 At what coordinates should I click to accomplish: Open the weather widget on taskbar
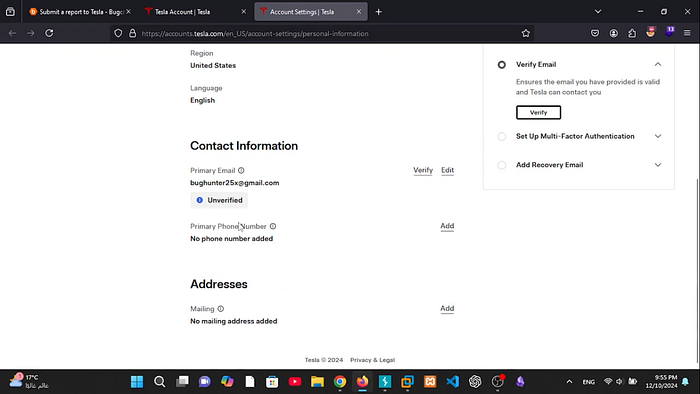[x=29, y=382]
